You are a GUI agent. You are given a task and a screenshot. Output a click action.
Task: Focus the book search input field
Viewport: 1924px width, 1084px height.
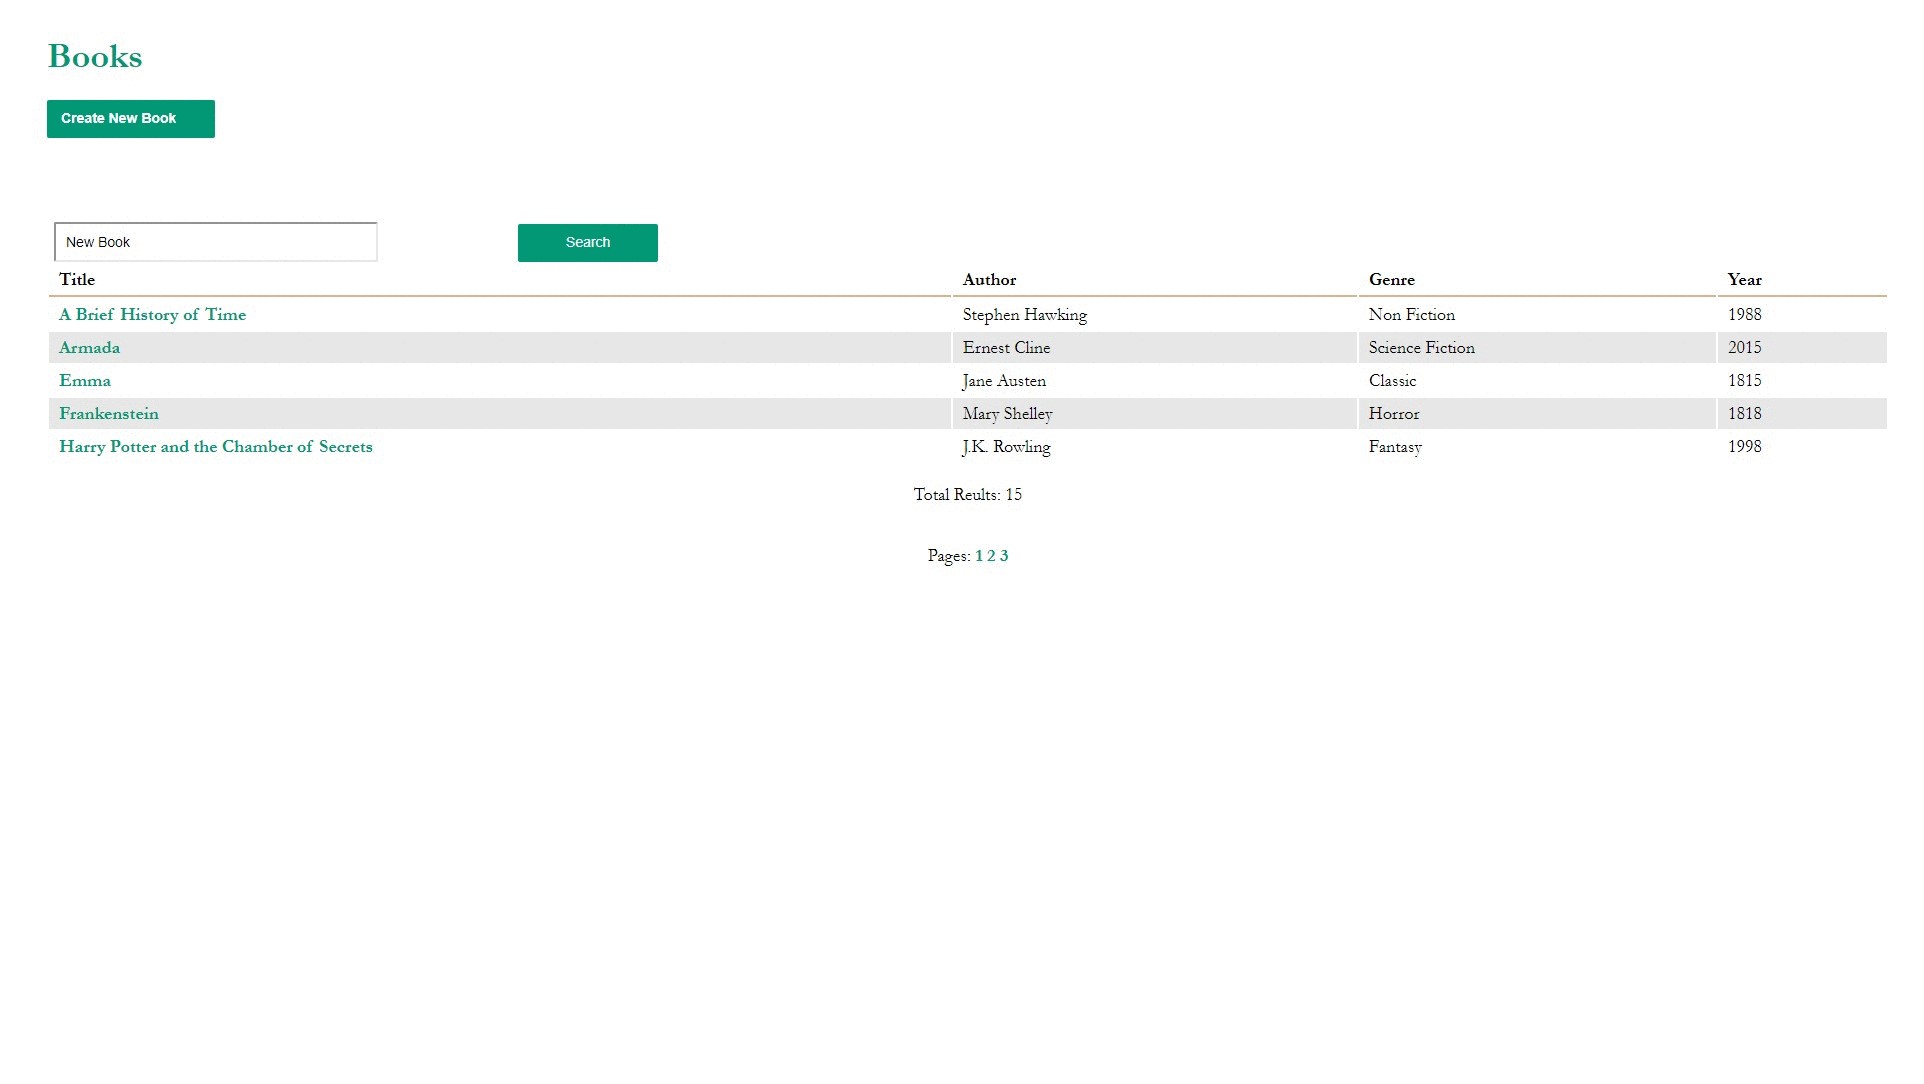[215, 243]
